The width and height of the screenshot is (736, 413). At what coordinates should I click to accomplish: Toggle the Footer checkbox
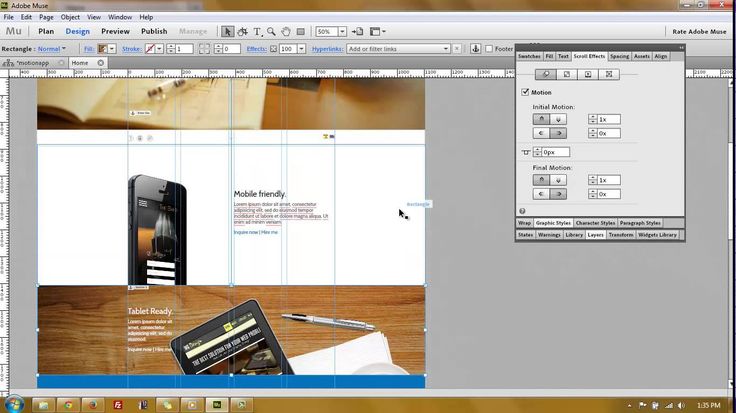click(489, 48)
